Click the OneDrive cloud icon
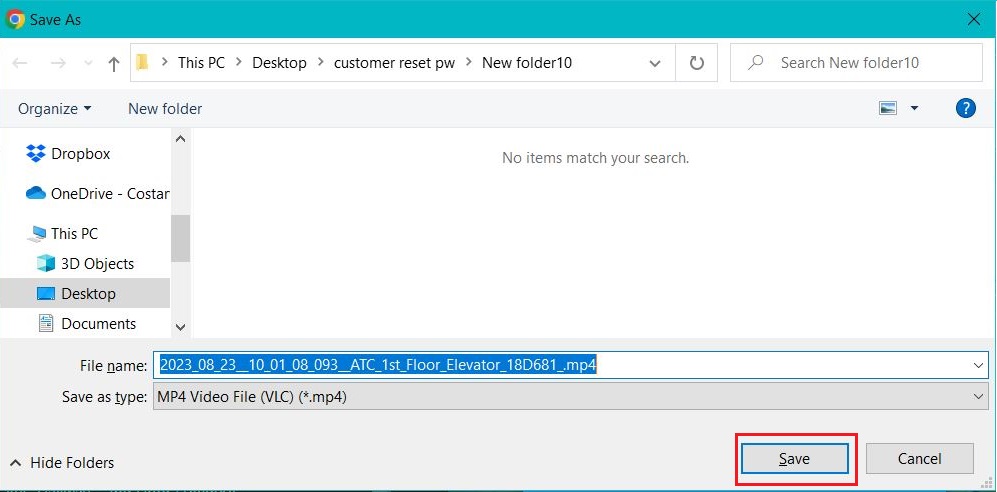997x492 pixels. coord(36,193)
